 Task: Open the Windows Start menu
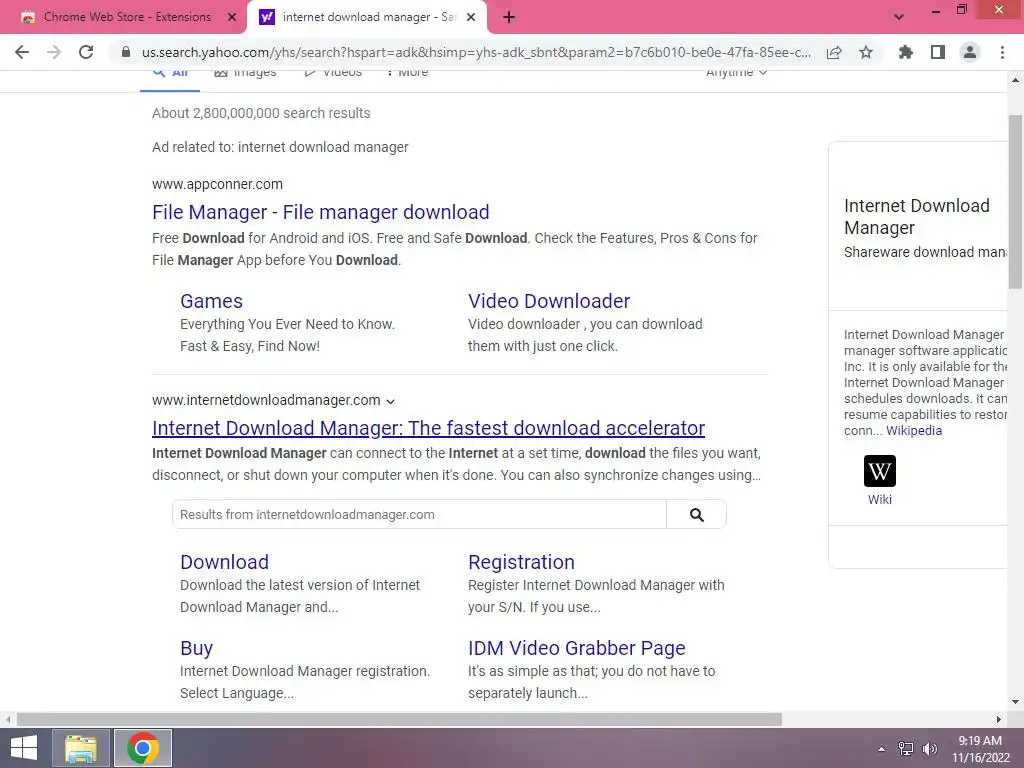tap(24, 748)
